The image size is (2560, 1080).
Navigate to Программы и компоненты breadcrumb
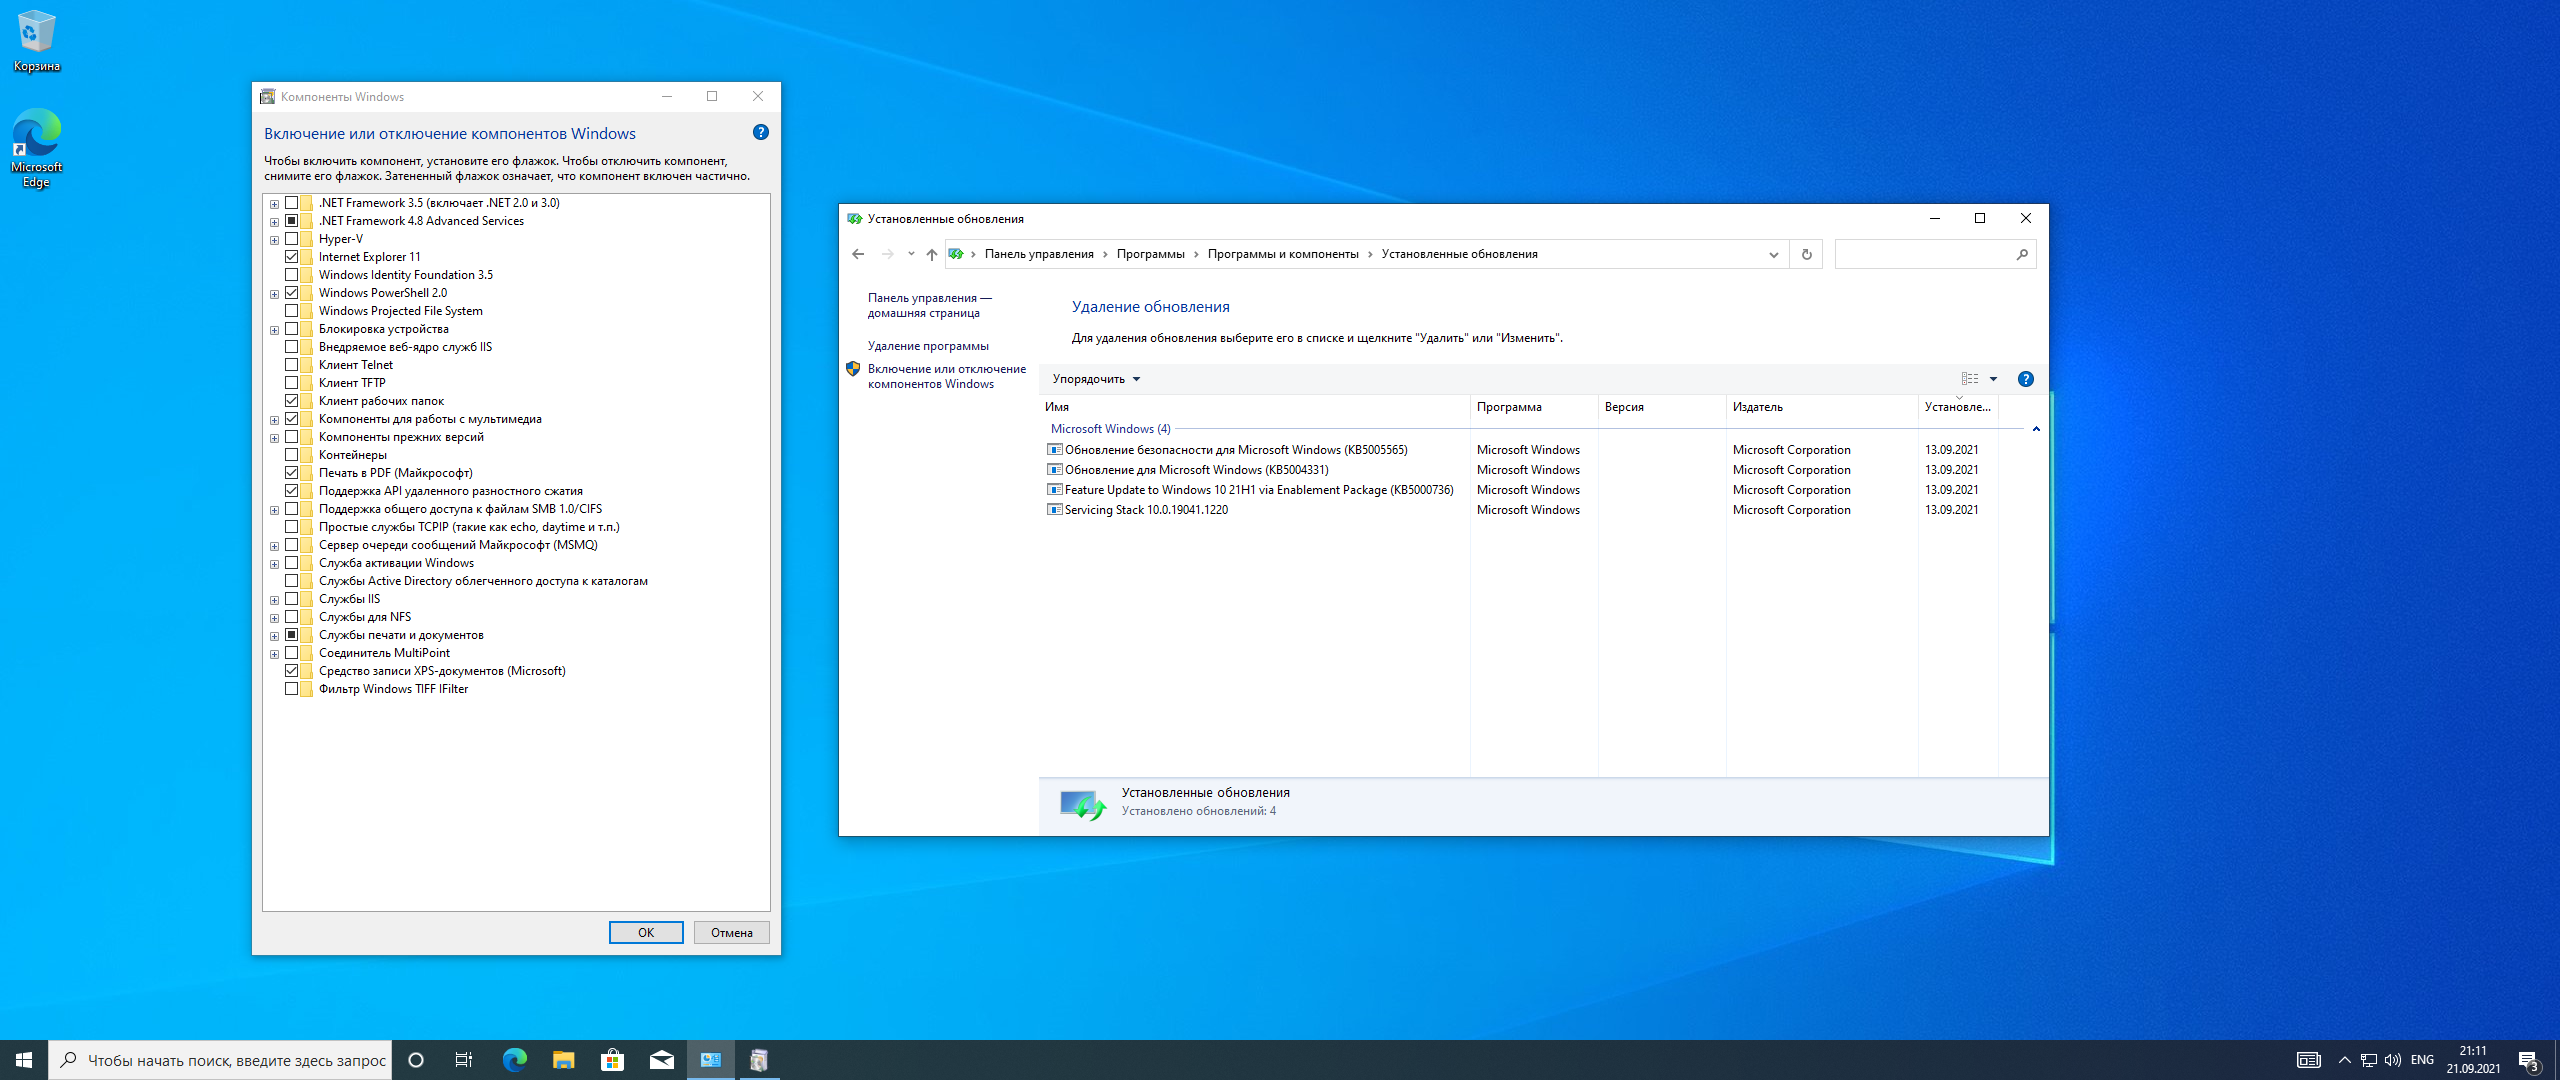coord(1283,254)
